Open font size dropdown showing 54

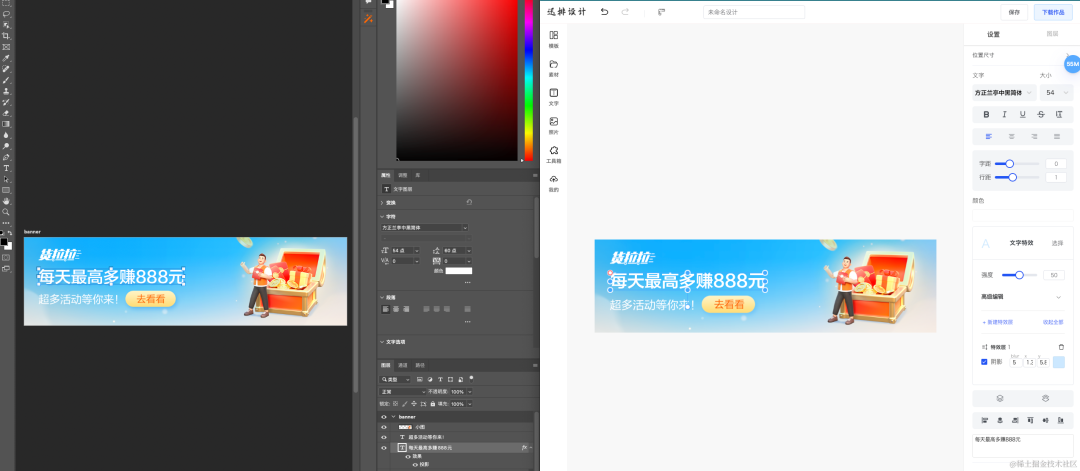tap(1057, 92)
